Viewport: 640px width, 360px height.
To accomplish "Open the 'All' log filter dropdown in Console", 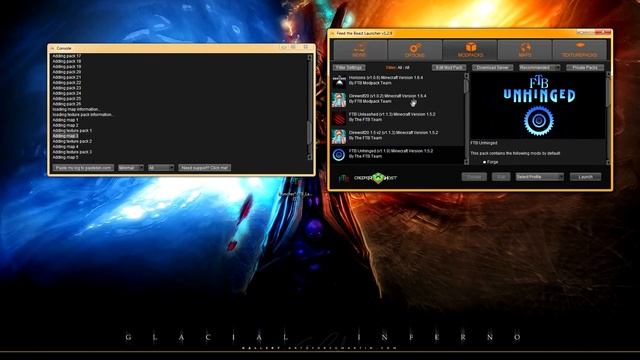I will [x=161, y=168].
